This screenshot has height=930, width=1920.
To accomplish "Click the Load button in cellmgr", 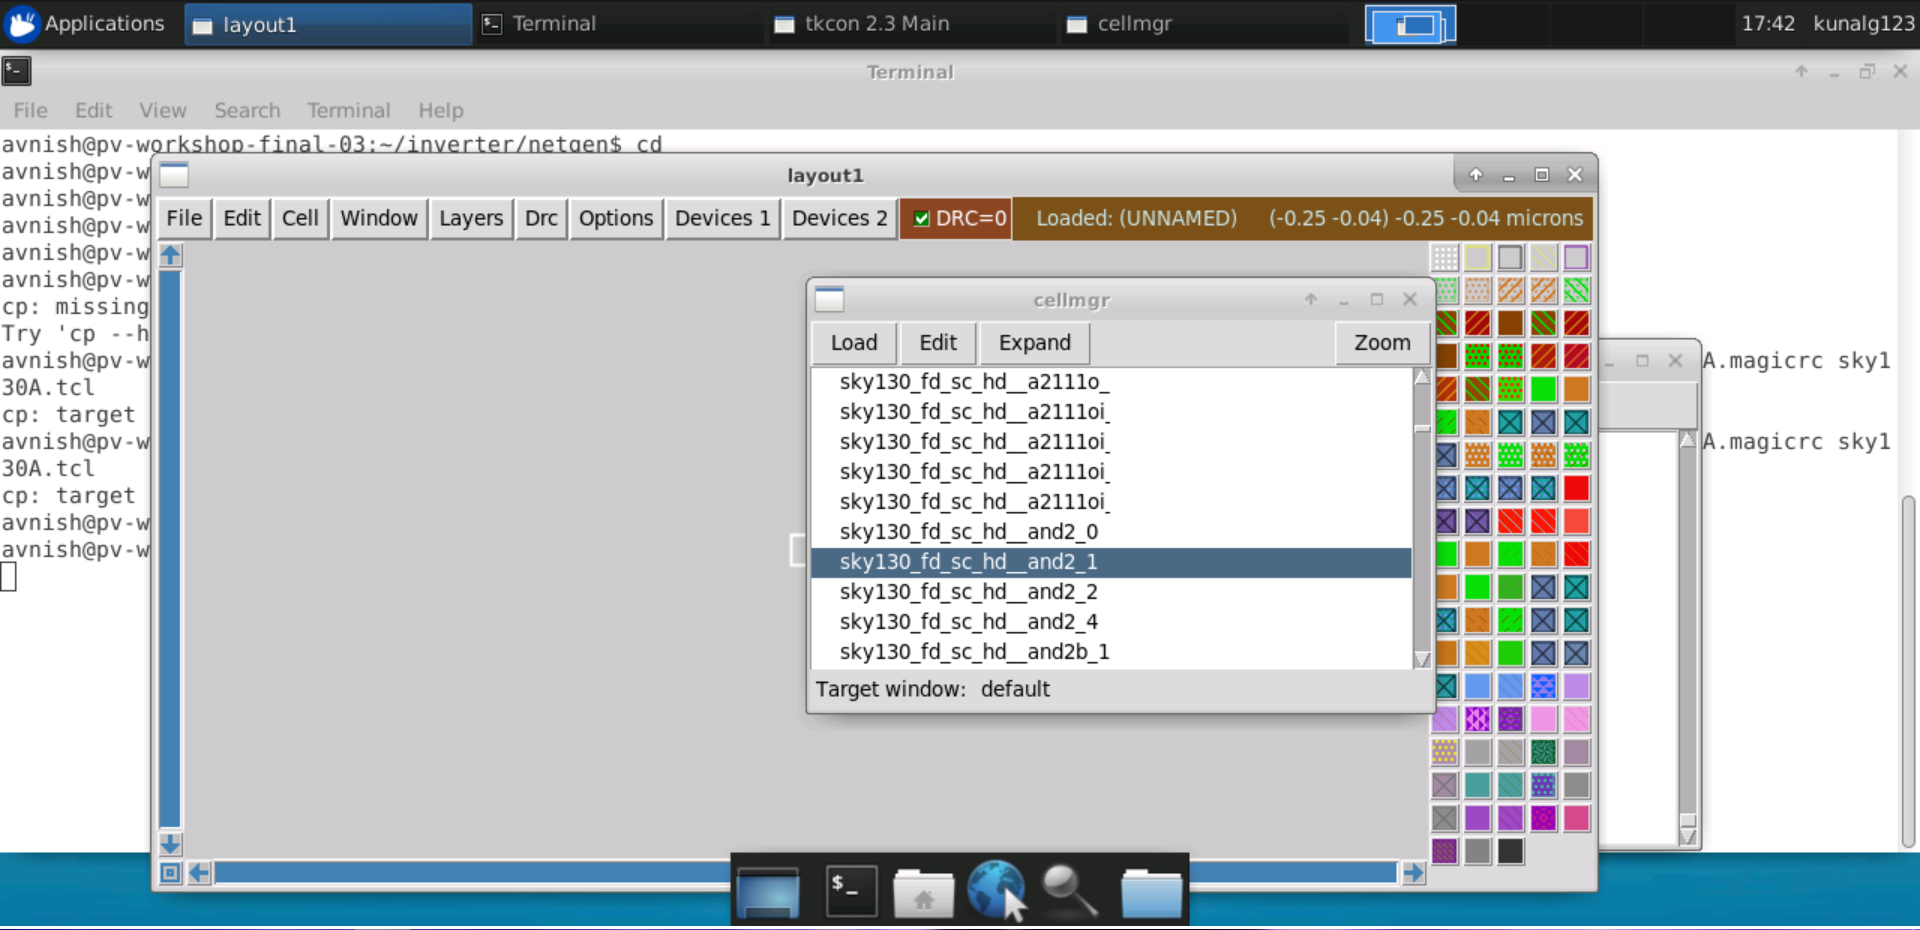I will (852, 342).
